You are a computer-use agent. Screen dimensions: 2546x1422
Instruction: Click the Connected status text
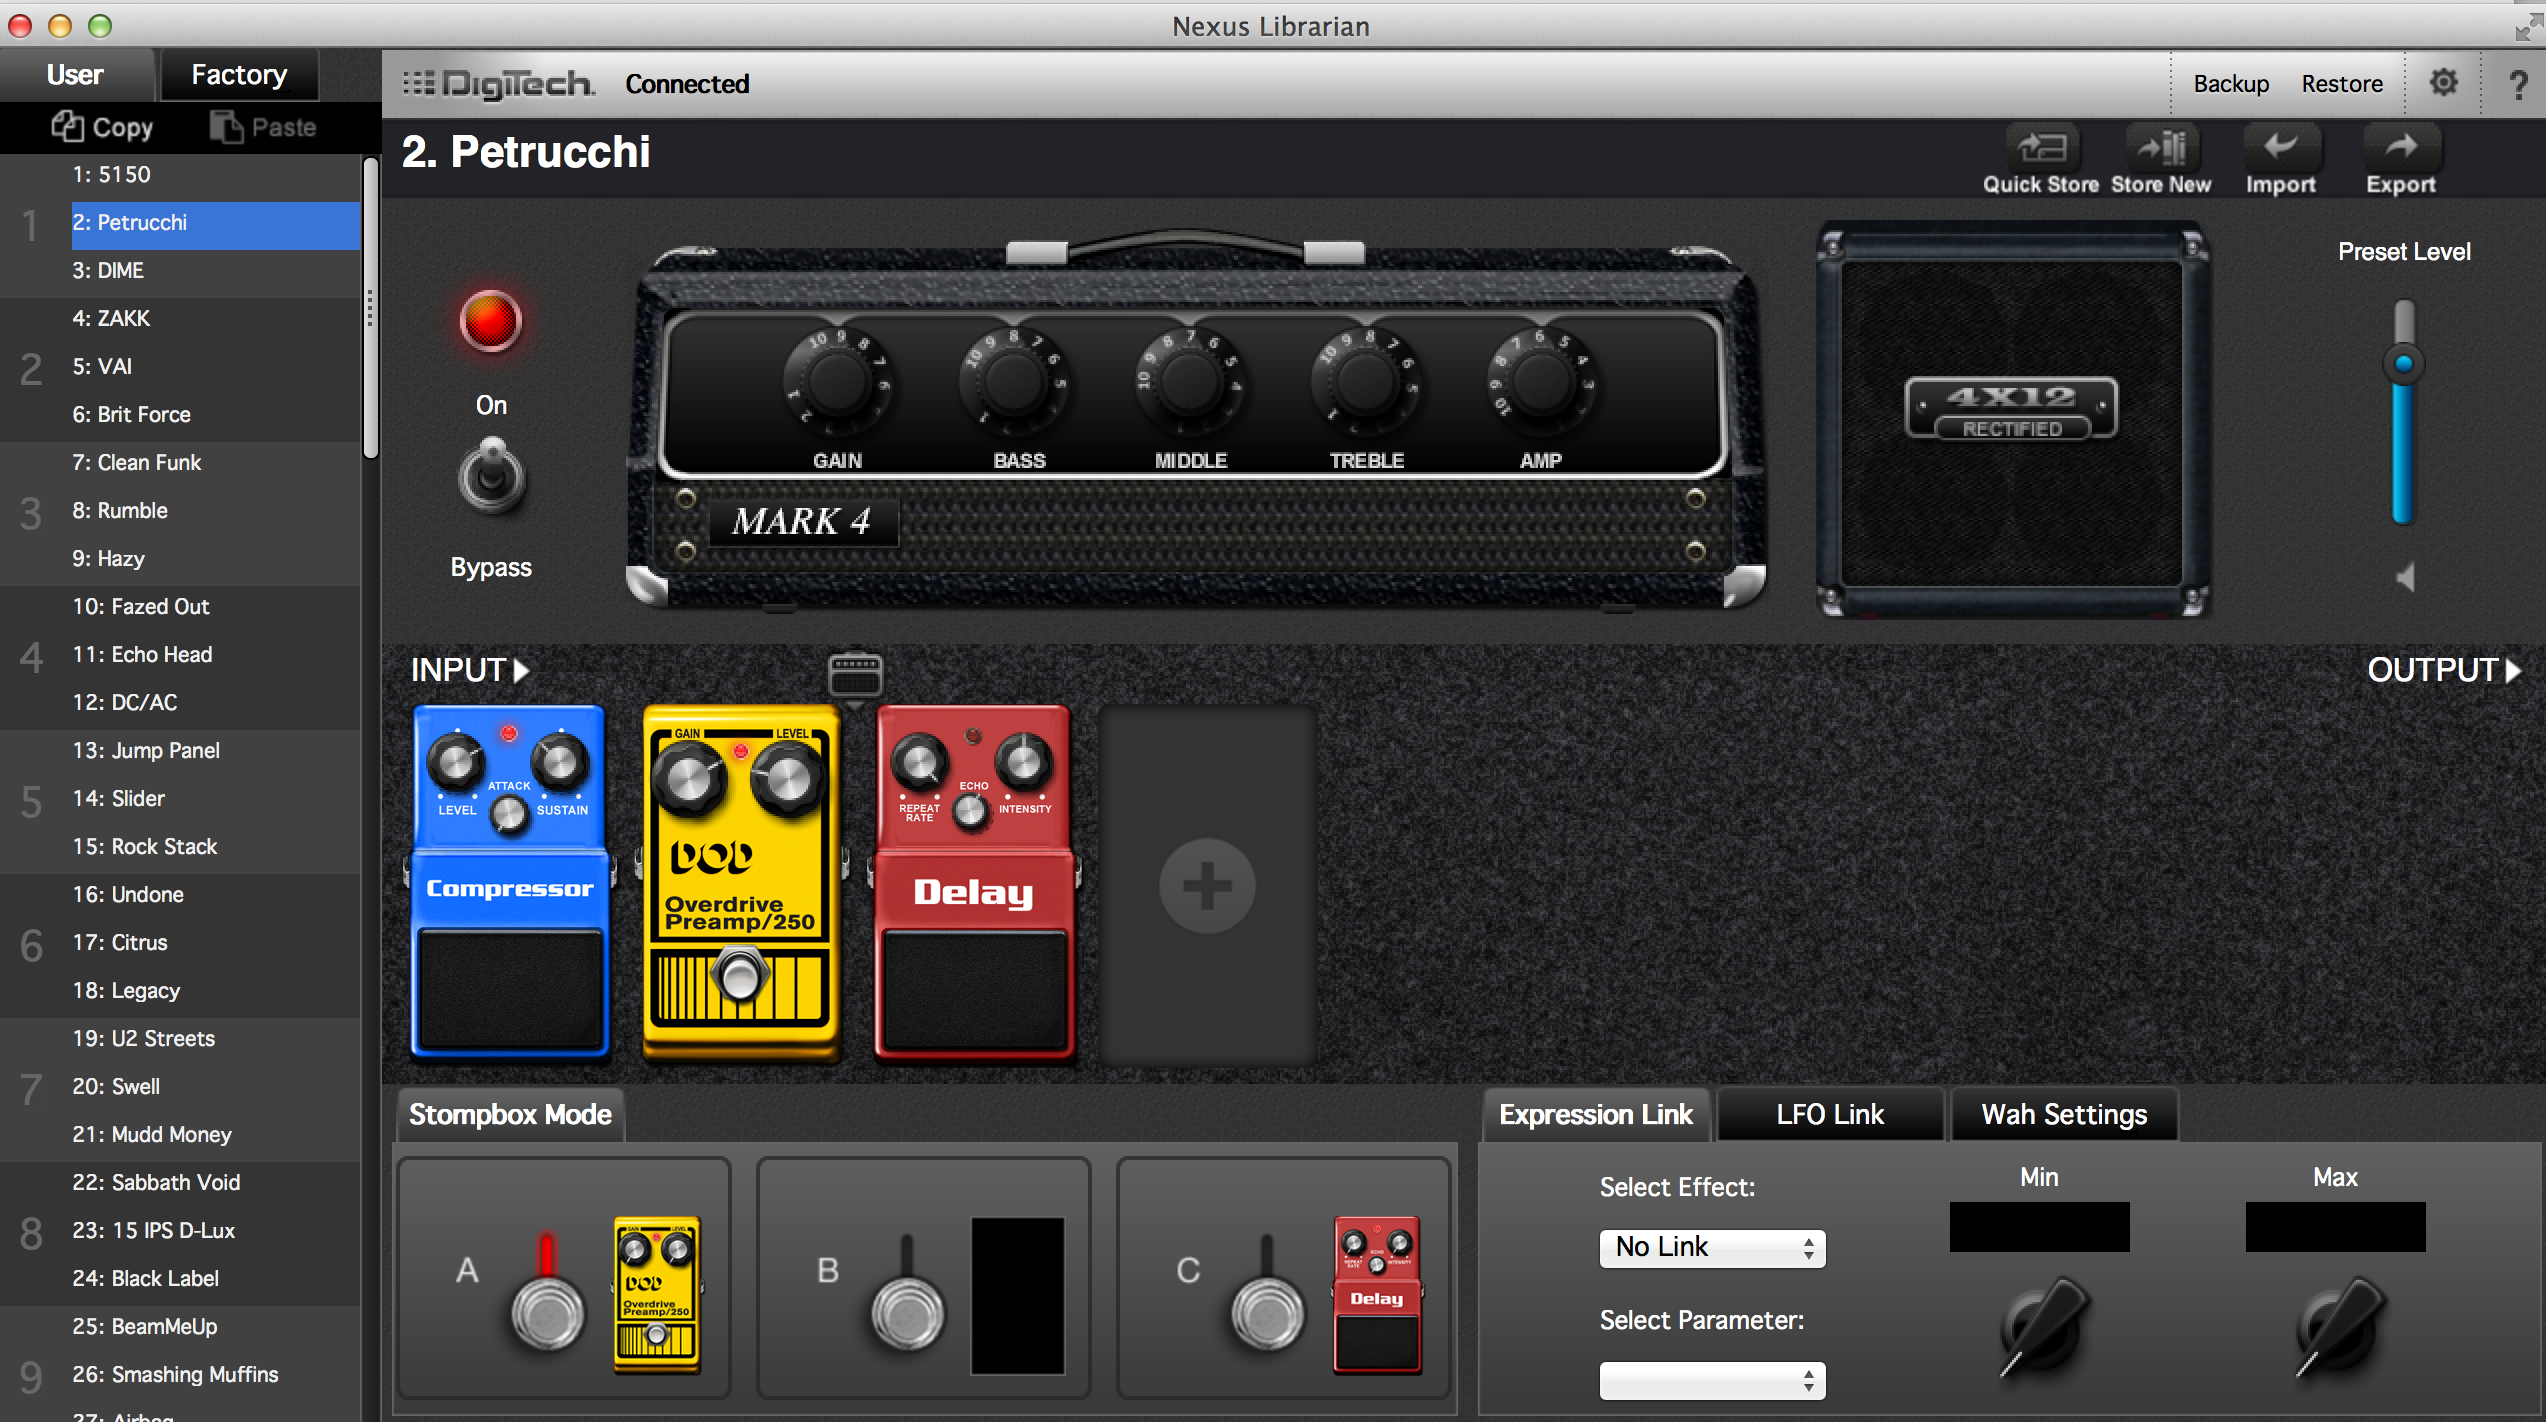(x=687, y=84)
